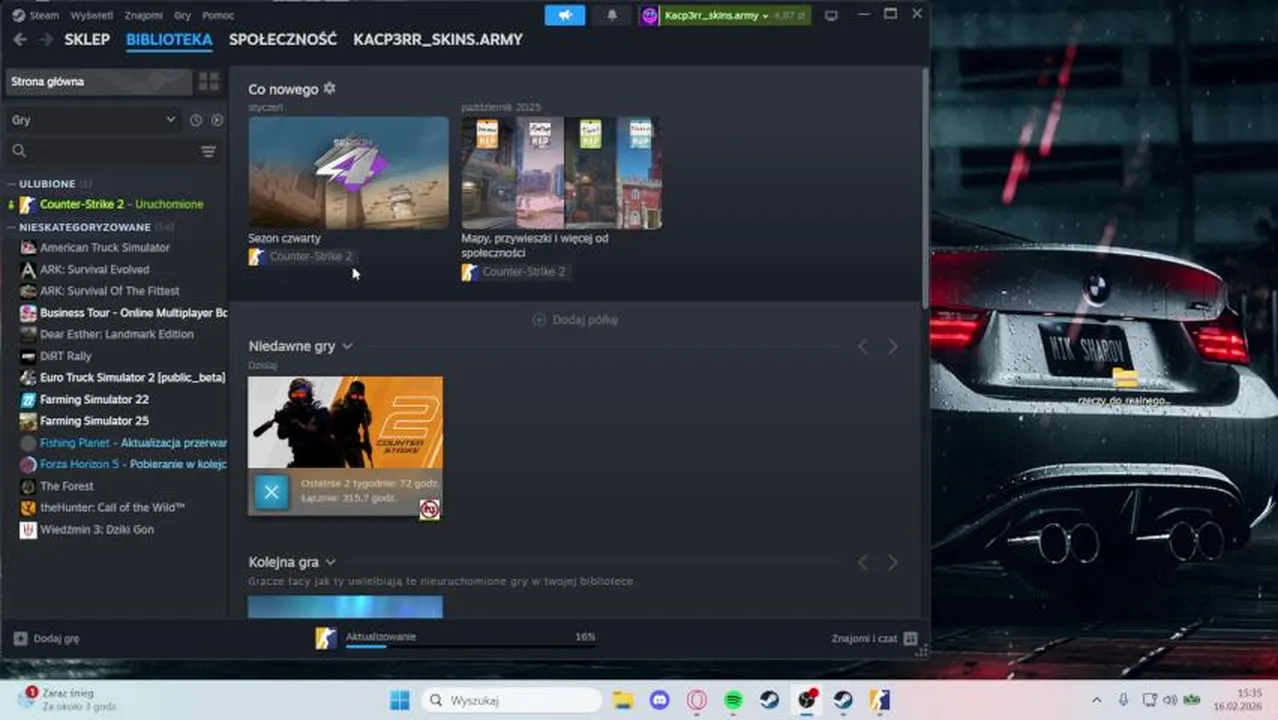The image size is (1278, 720).
Task: Select American Truck Simulator in the game list
Action: [105, 248]
